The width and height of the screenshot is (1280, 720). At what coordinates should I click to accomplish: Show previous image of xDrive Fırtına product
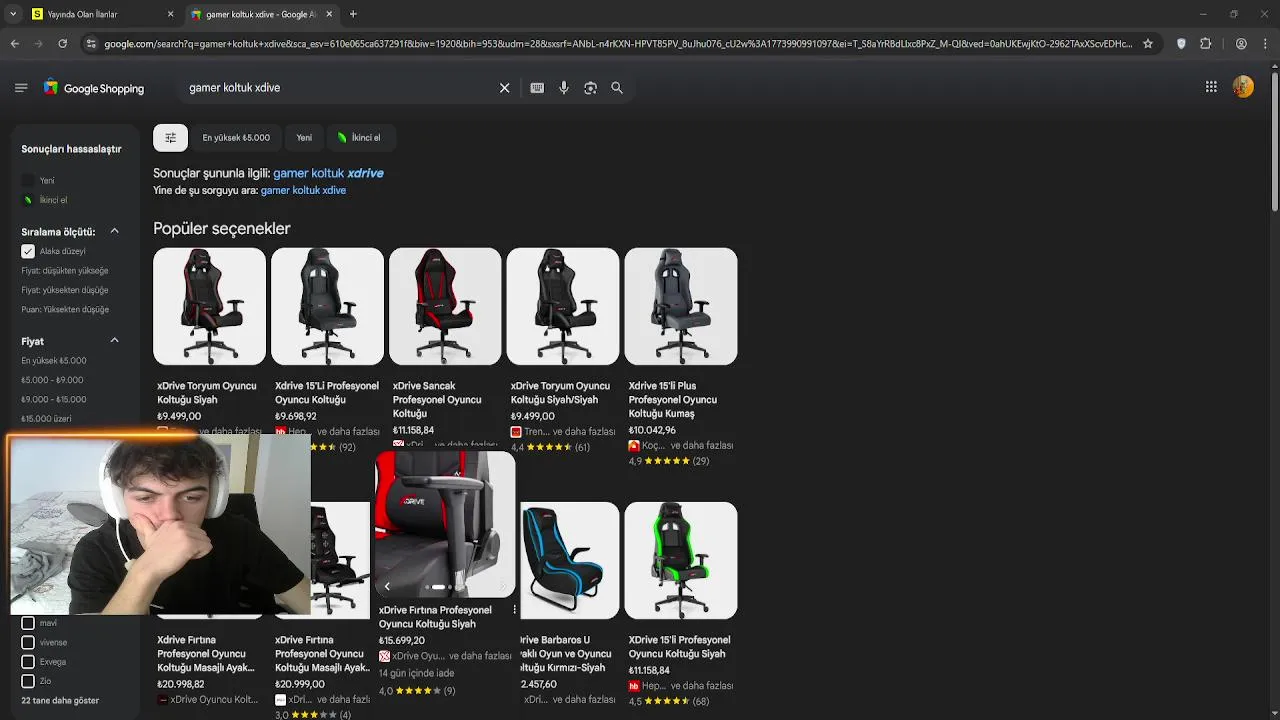tap(387, 587)
